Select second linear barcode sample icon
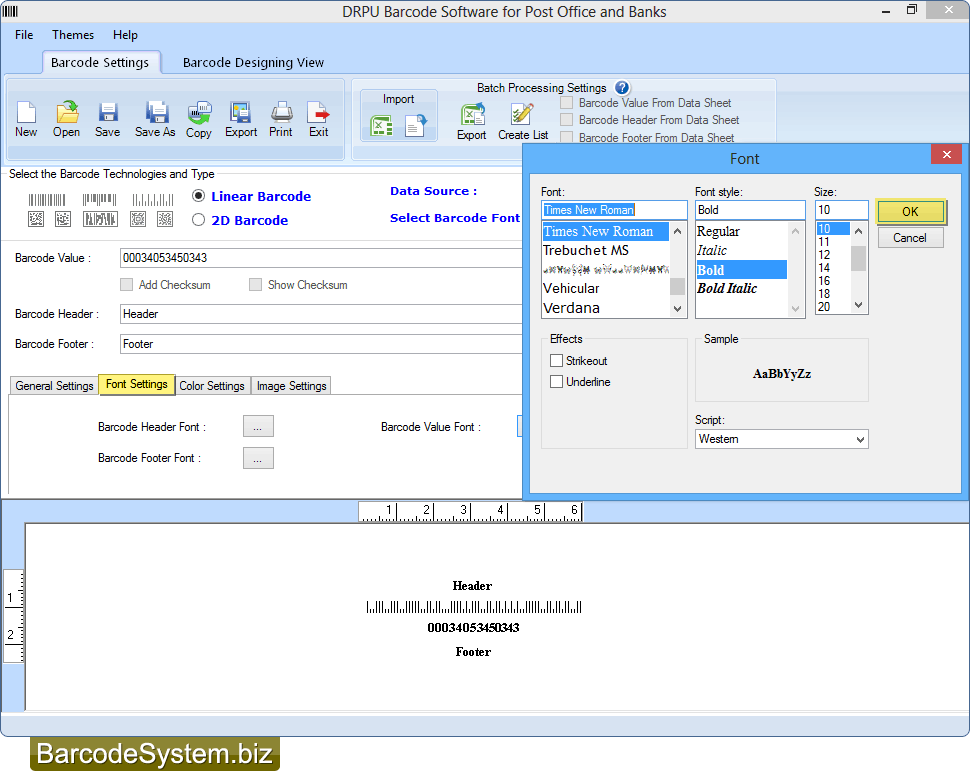Viewport: 970px width, 771px height. [100, 199]
